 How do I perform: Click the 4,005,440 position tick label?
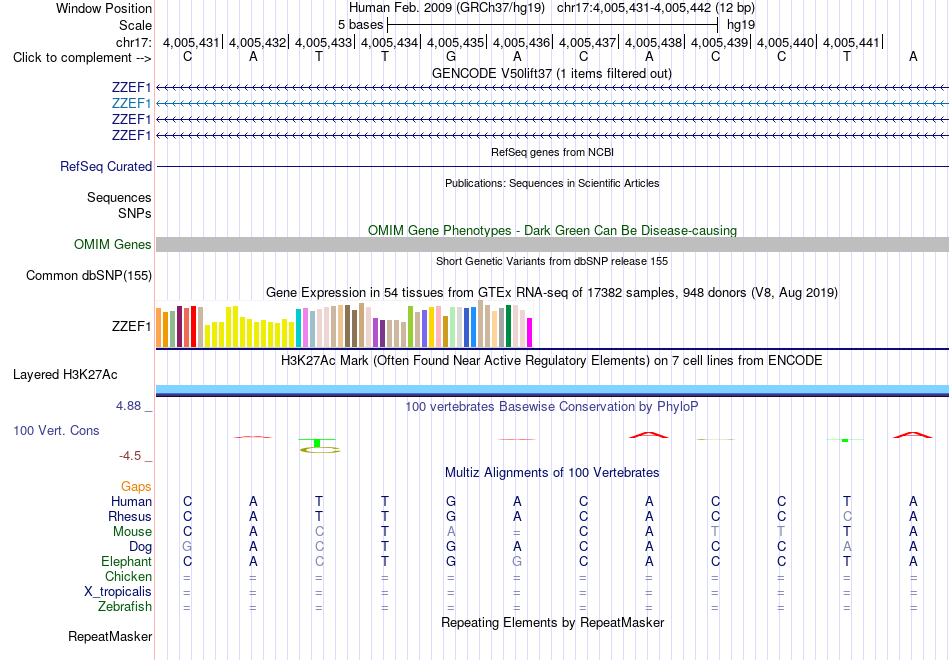pos(785,42)
